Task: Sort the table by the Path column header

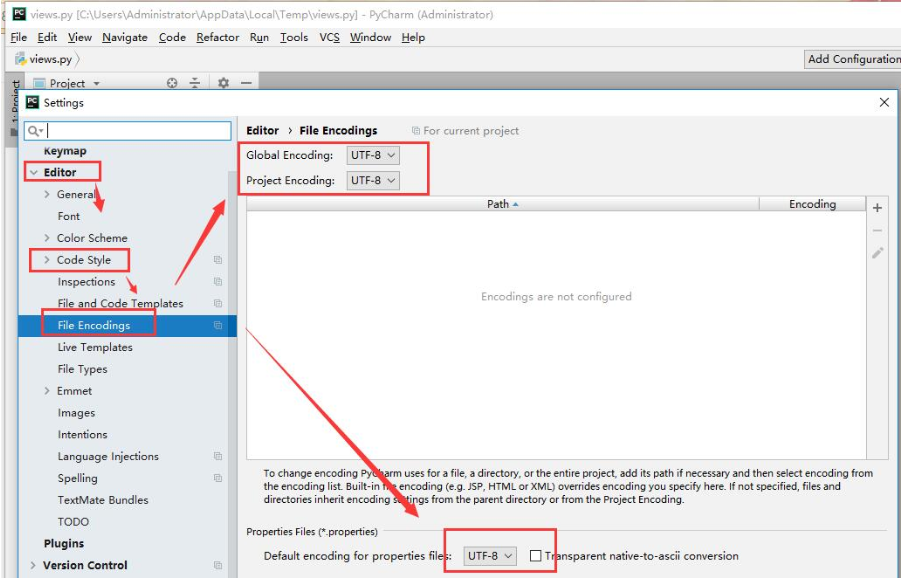Action: (502, 204)
